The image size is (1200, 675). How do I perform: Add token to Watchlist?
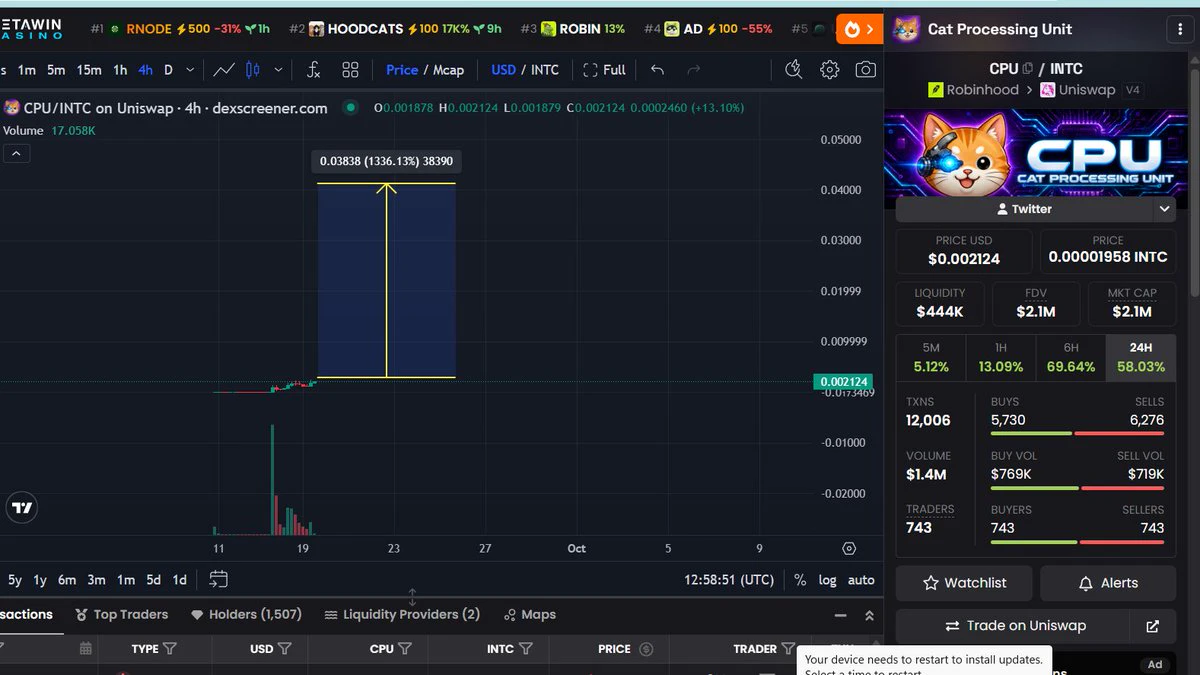[x=964, y=583]
